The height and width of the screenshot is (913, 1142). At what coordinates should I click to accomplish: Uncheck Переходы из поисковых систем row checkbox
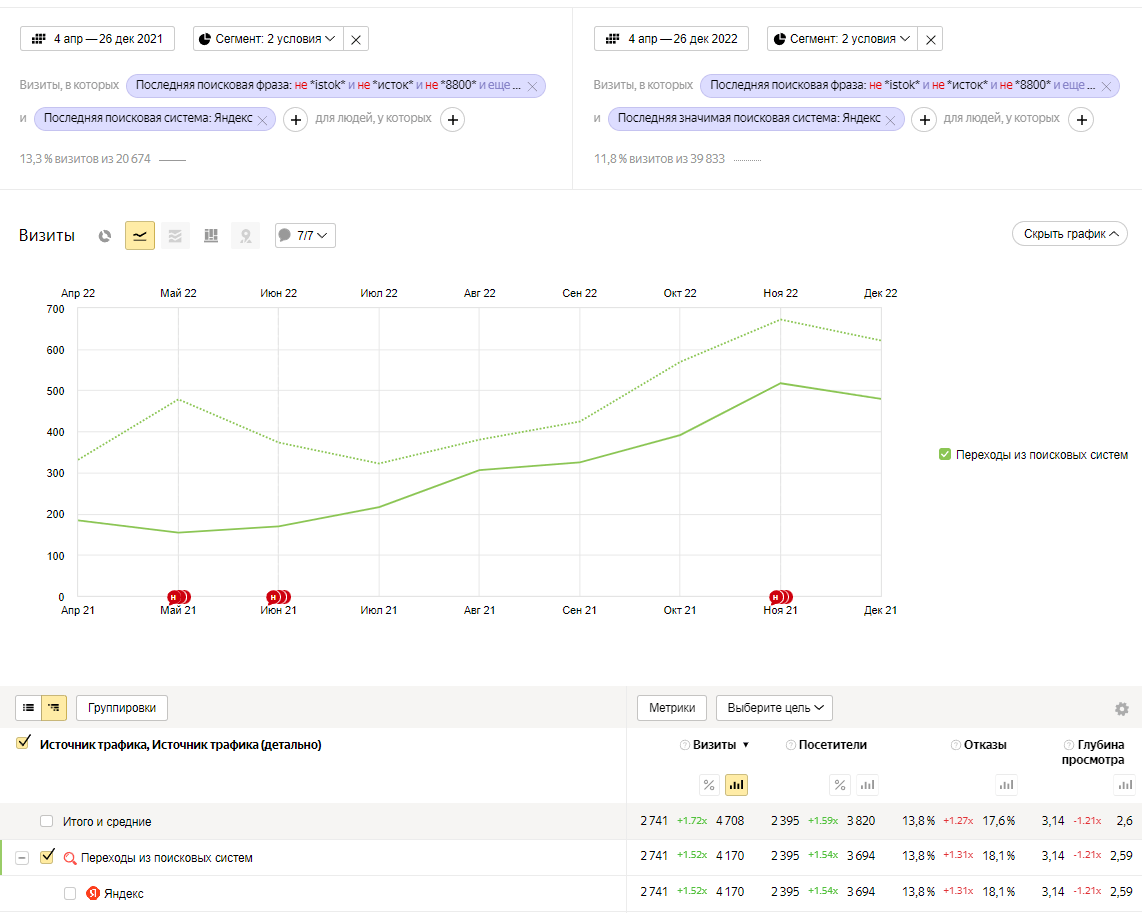click(47, 857)
